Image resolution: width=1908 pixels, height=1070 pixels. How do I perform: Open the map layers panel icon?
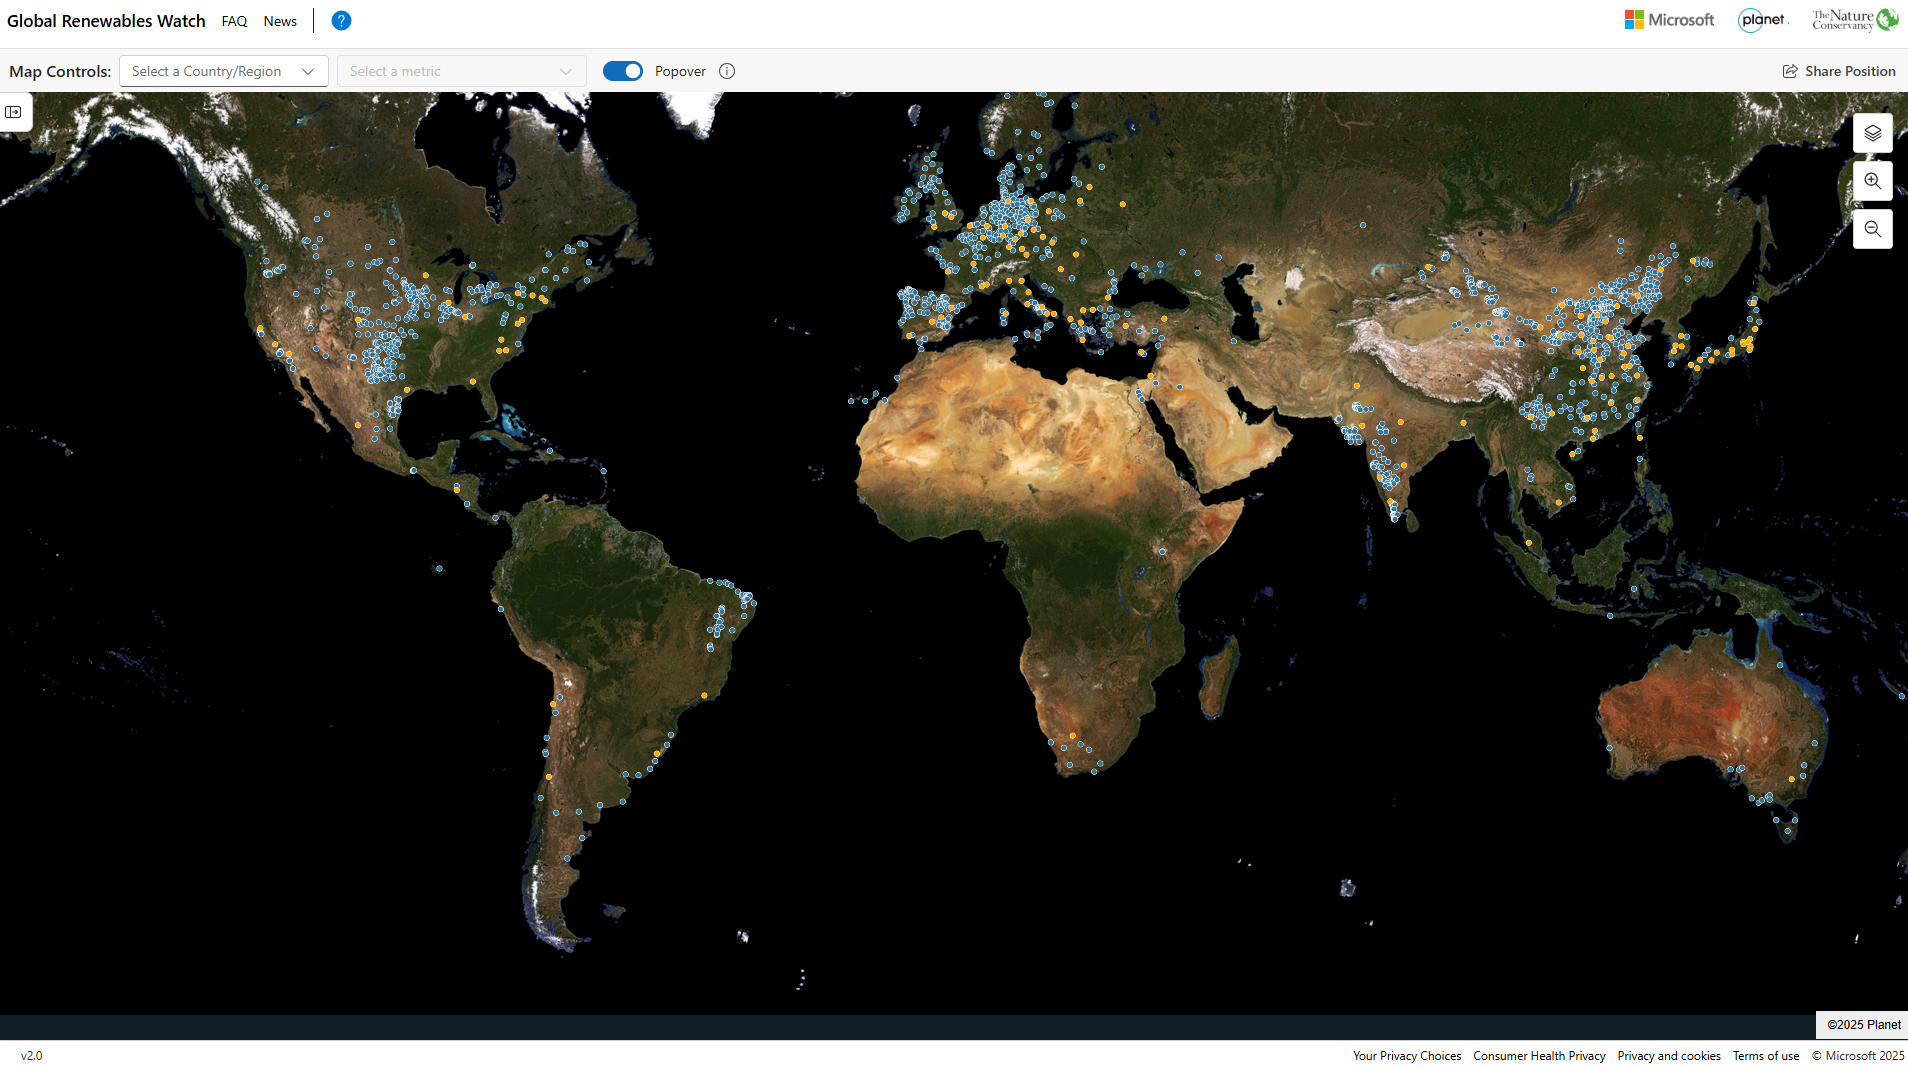point(1872,133)
